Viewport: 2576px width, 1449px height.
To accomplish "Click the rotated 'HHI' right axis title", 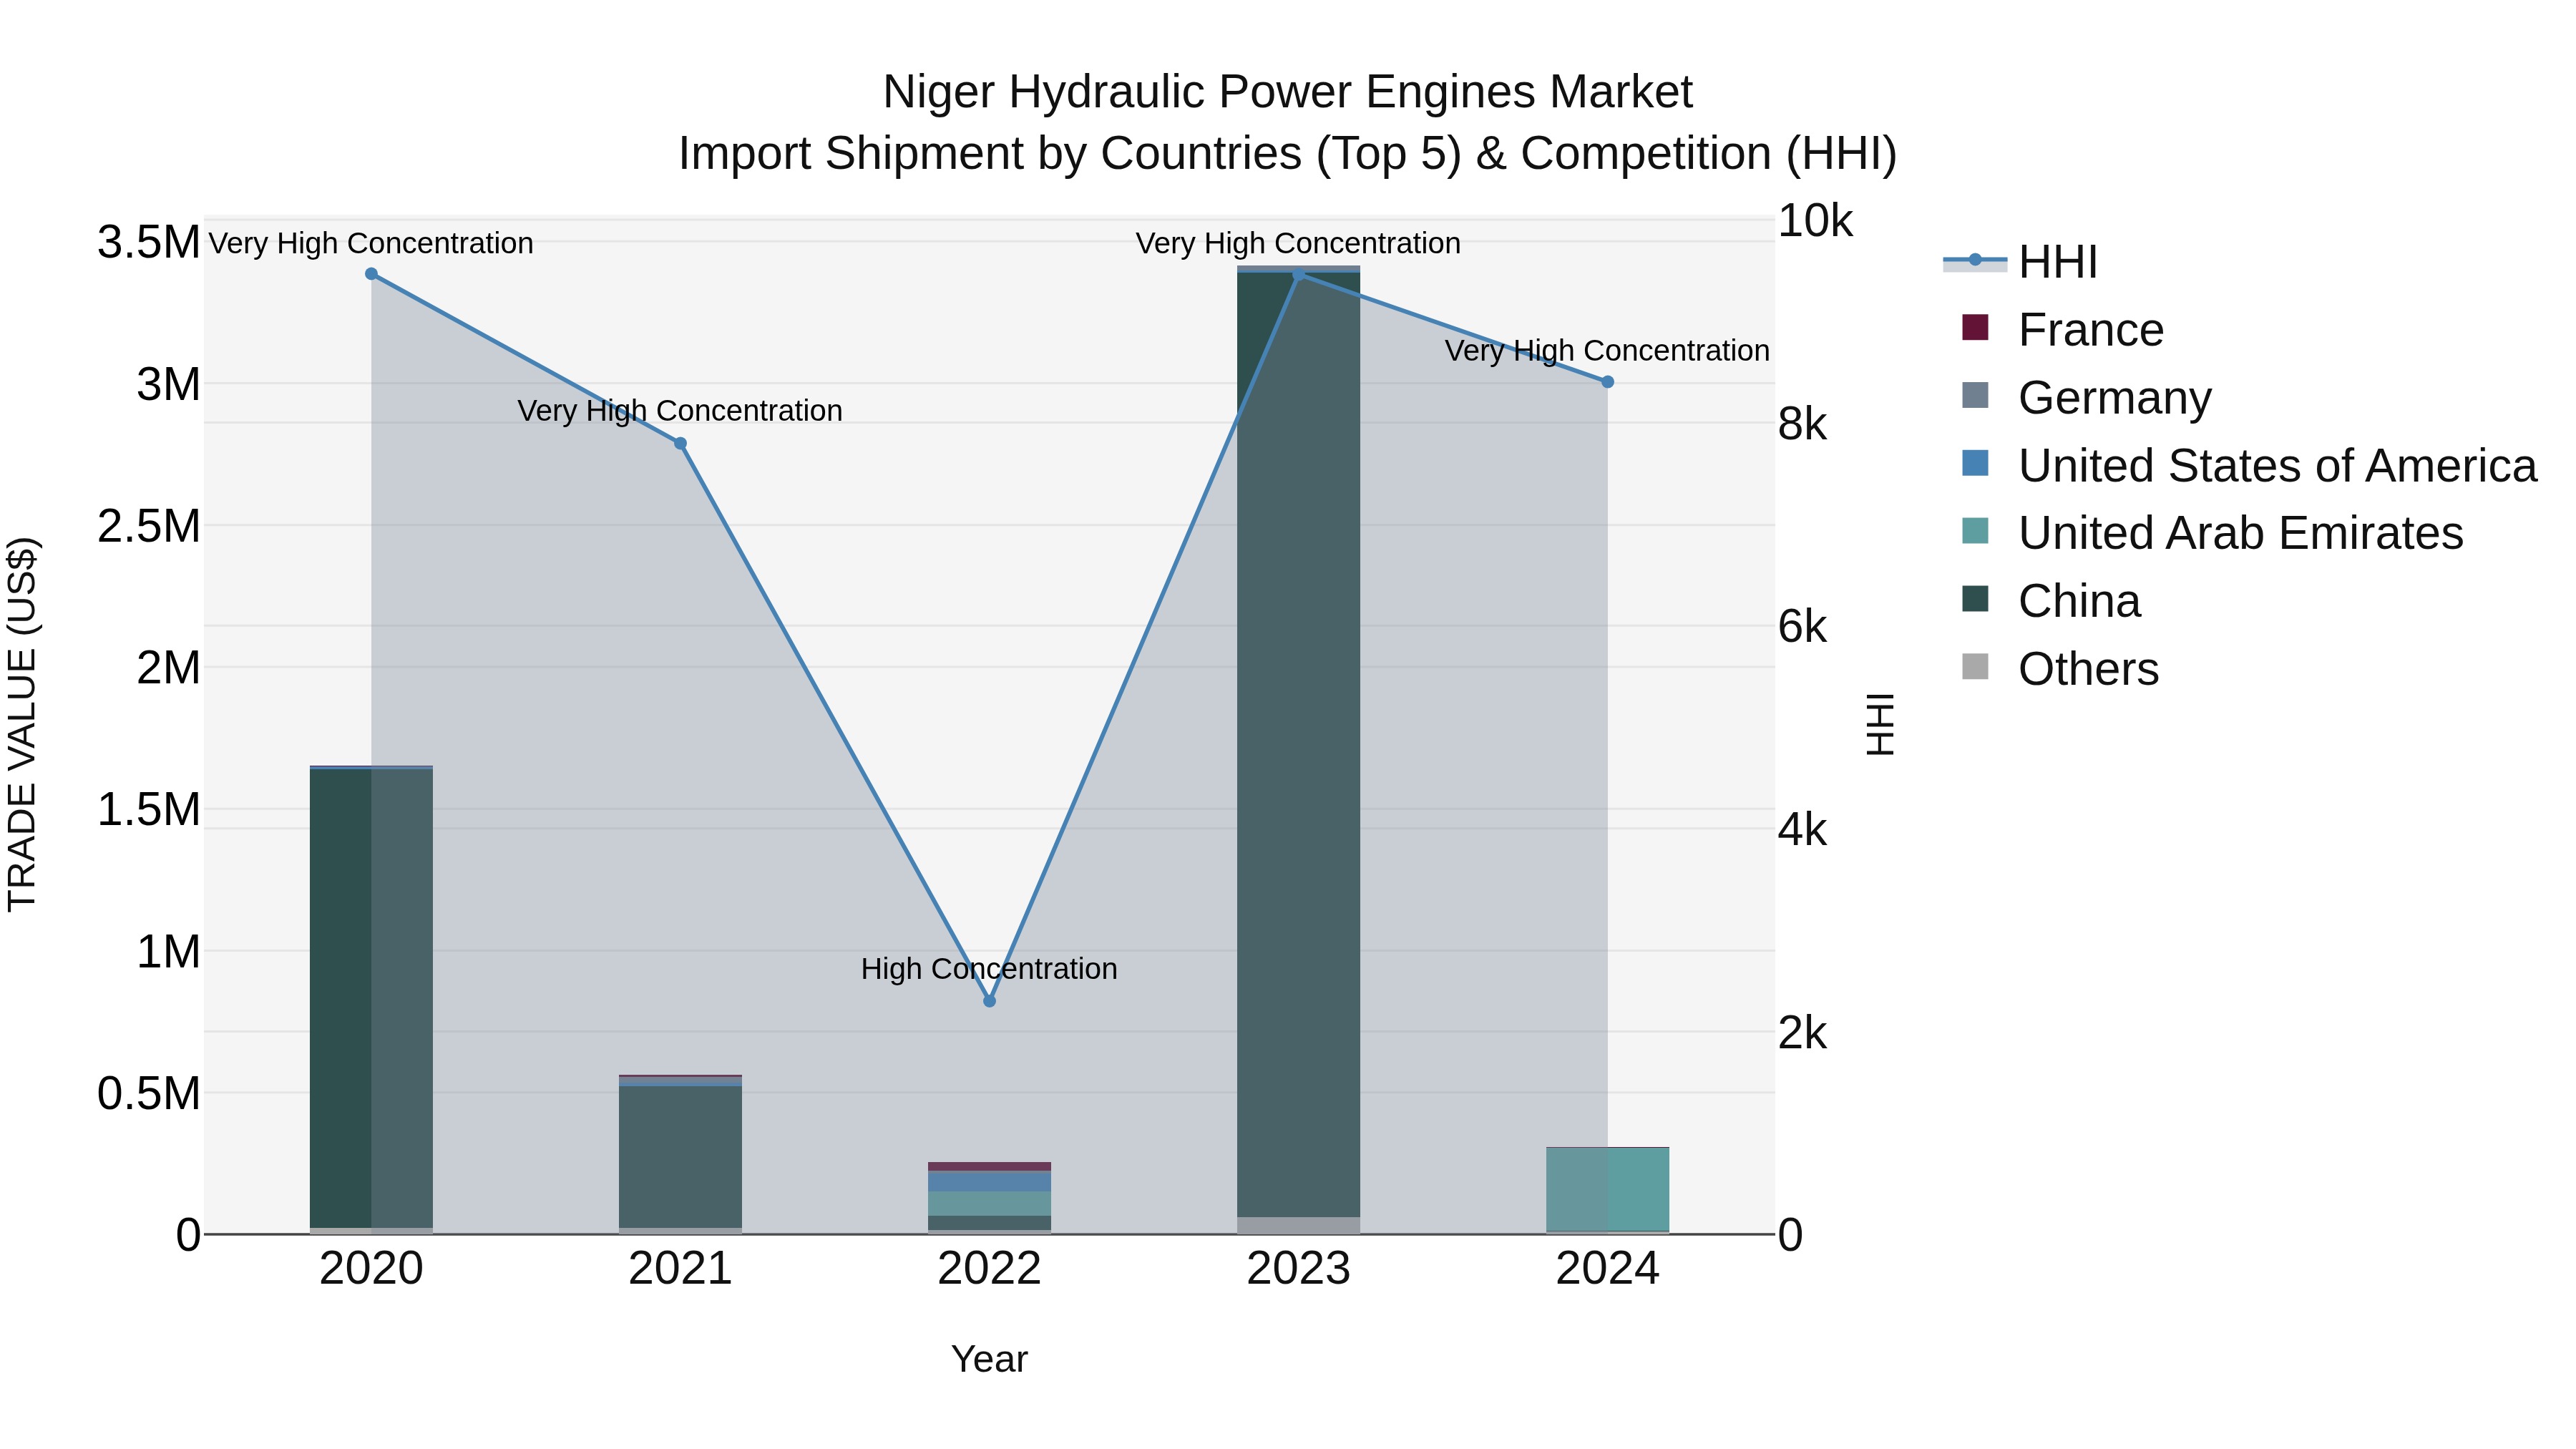I will pyautogui.click(x=1880, y=724).
